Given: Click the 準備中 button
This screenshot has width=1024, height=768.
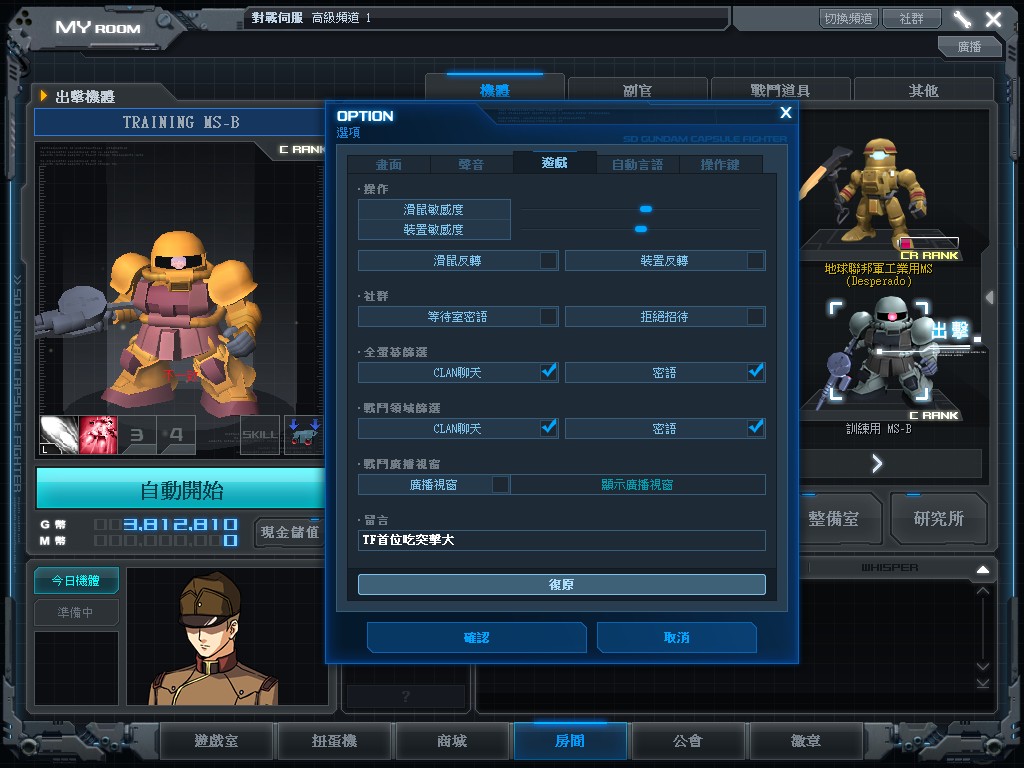Looking at the screenshot, I should [76, 613].
